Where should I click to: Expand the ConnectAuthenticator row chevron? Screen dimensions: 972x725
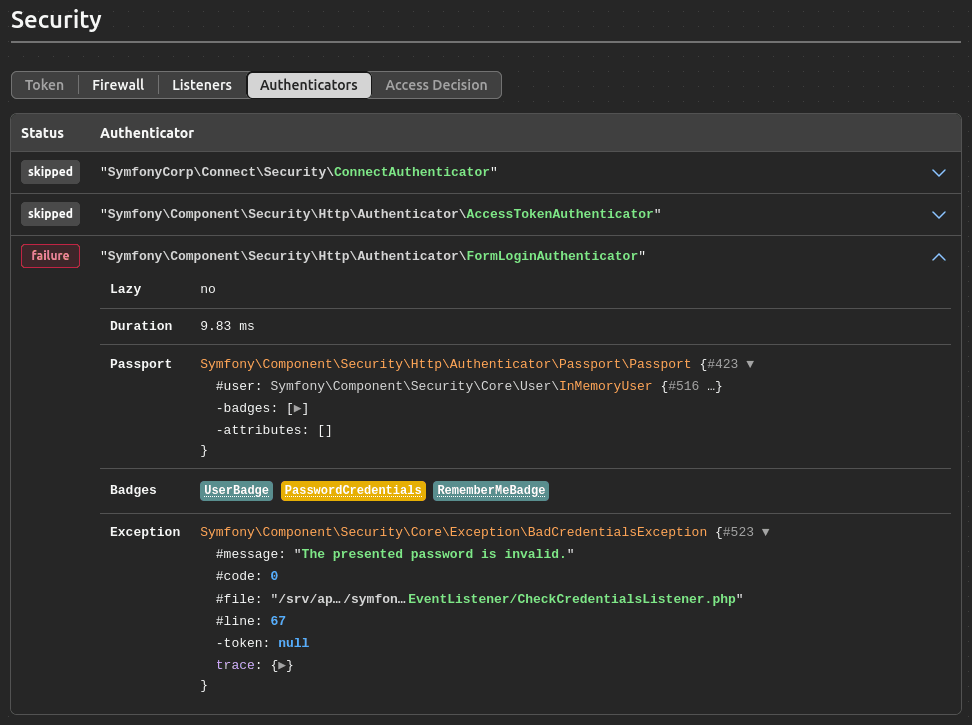(x=939, y=173)
